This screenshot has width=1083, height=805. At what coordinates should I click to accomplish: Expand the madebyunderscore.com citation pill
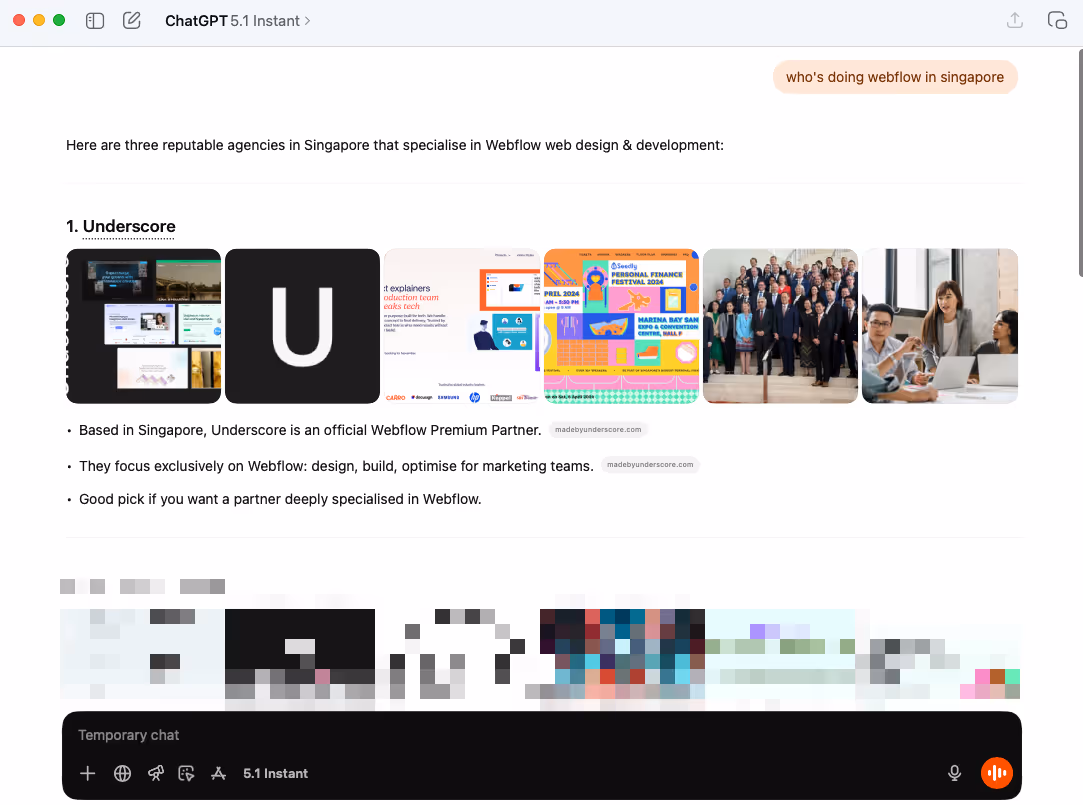coord(597,429)
